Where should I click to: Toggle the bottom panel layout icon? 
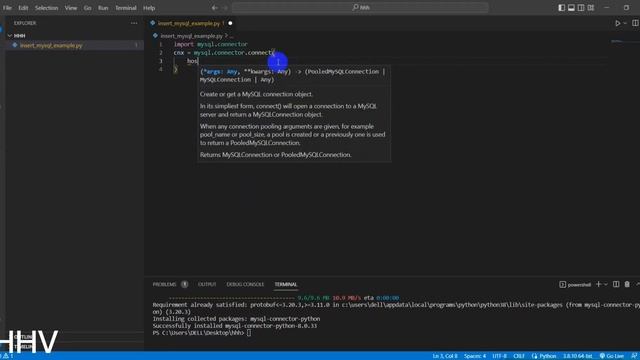pyautogui.click(x=571, y=7)
